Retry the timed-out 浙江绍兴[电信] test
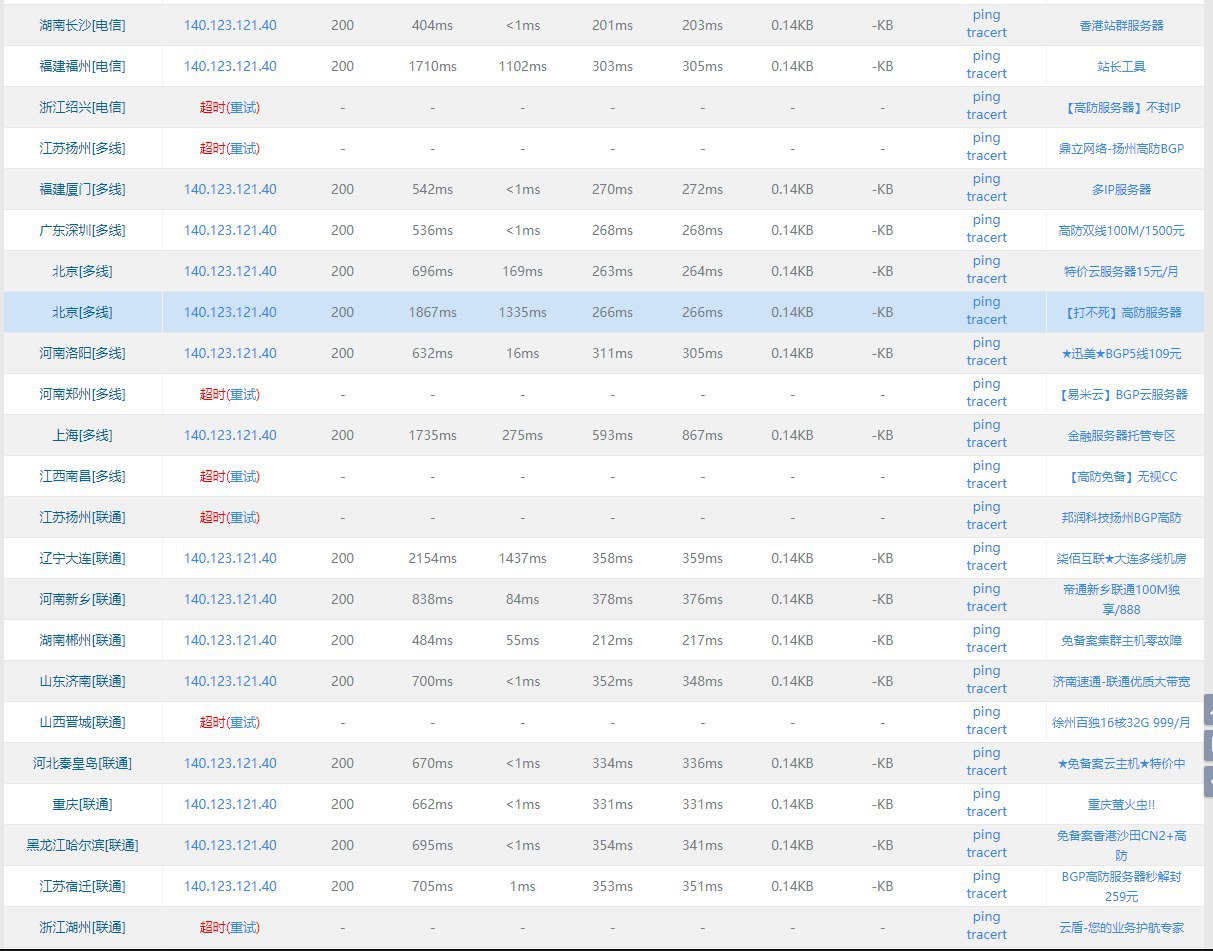 244,107
